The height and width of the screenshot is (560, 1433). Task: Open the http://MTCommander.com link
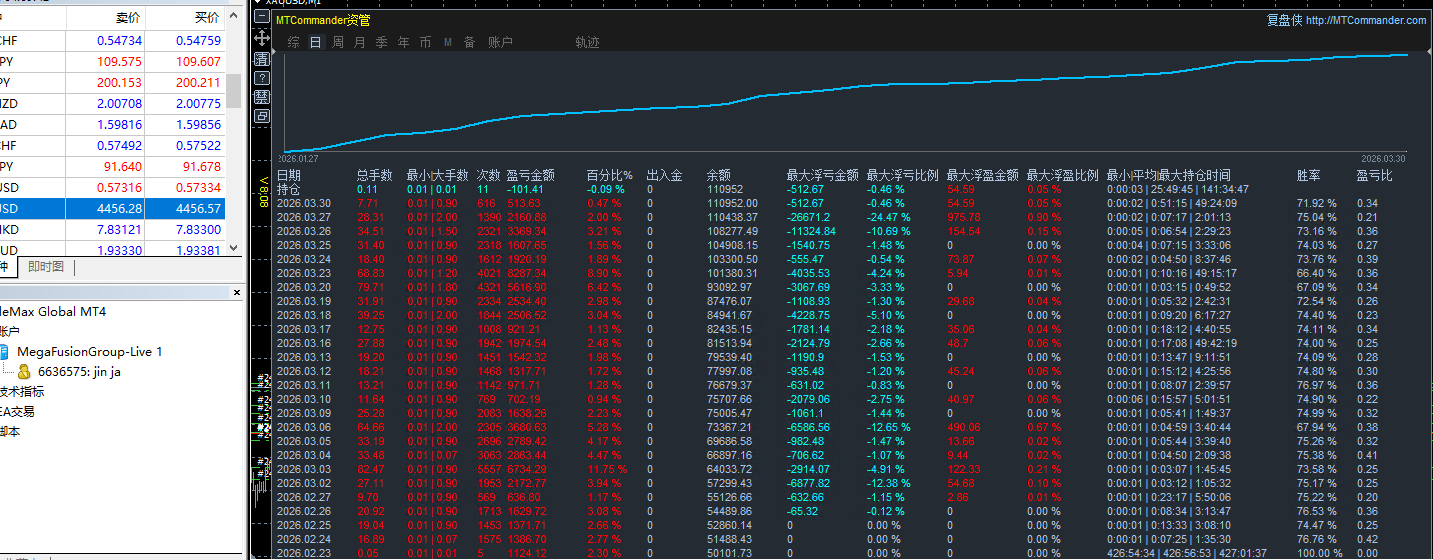(1366, 20)
